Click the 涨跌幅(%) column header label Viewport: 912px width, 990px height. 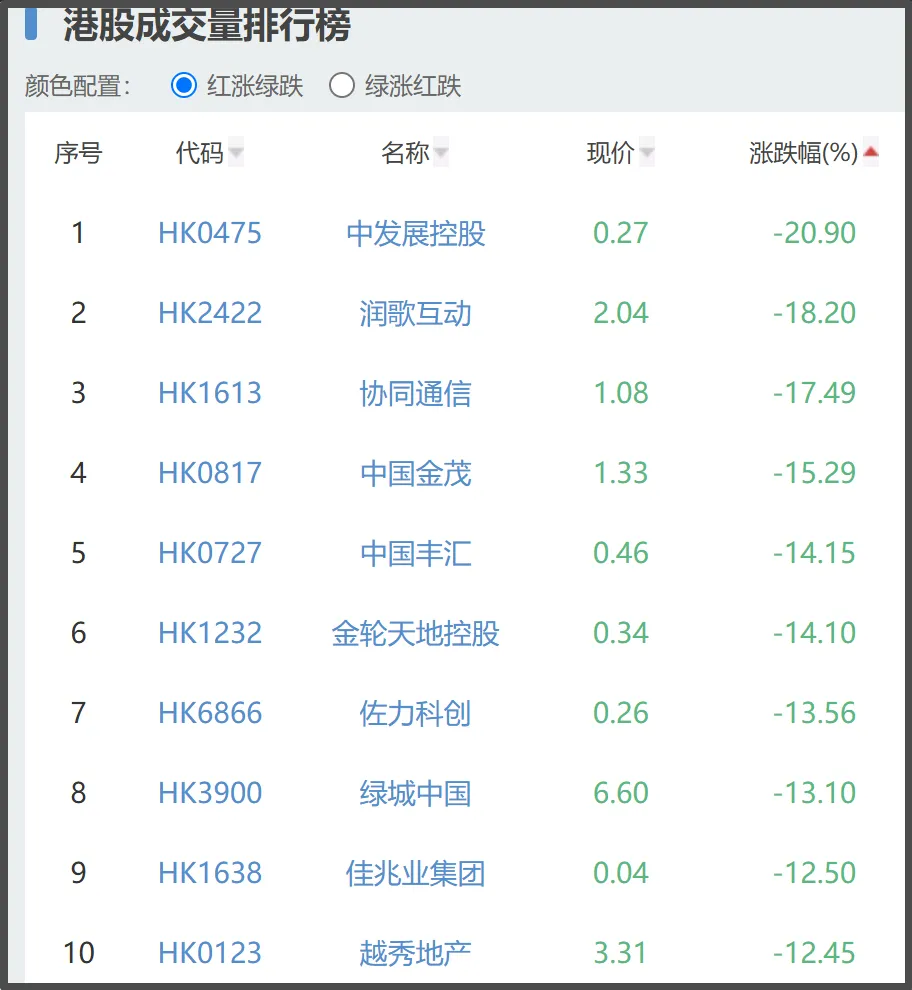click(x=803, y=153)
